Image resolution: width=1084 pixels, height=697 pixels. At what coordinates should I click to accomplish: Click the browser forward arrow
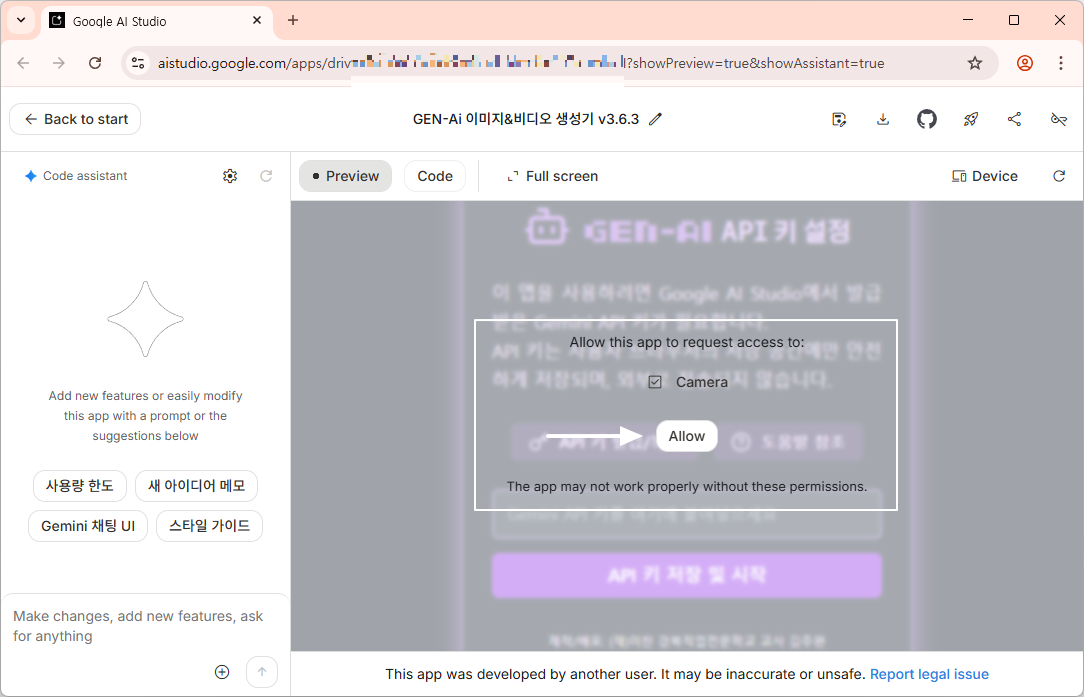tap(59, 63)
